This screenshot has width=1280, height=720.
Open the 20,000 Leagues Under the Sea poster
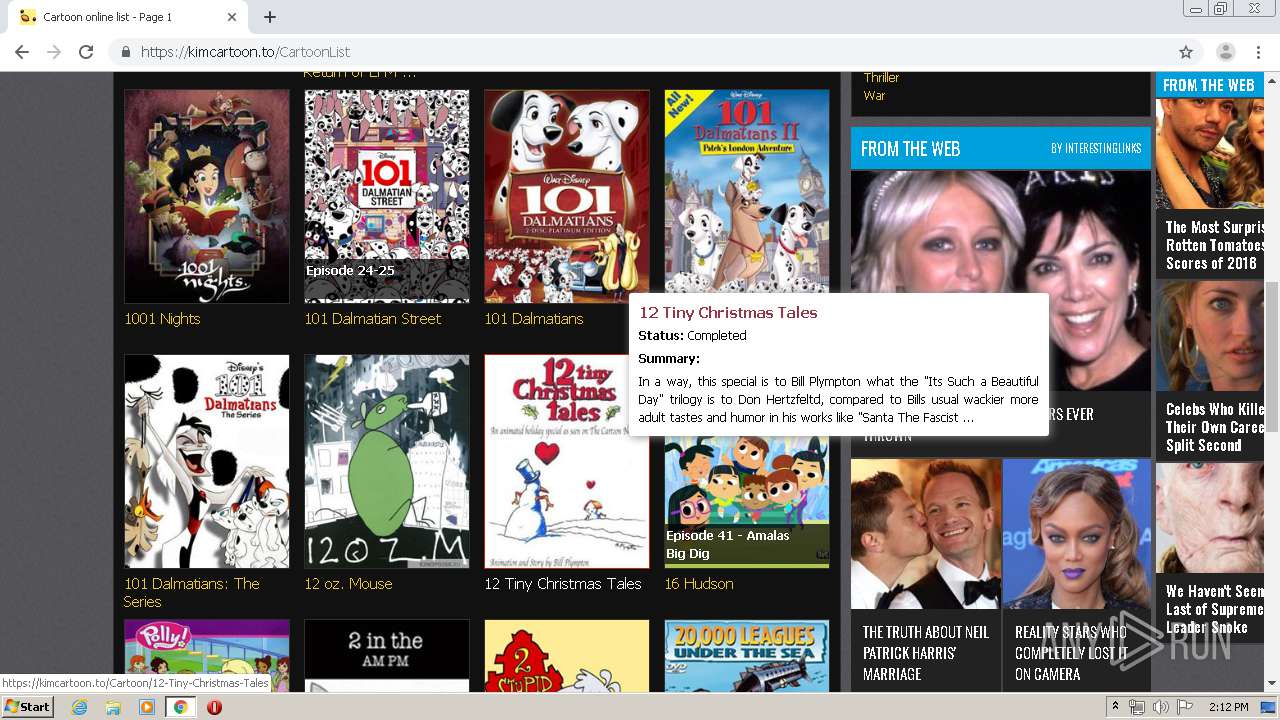point(747,656)
